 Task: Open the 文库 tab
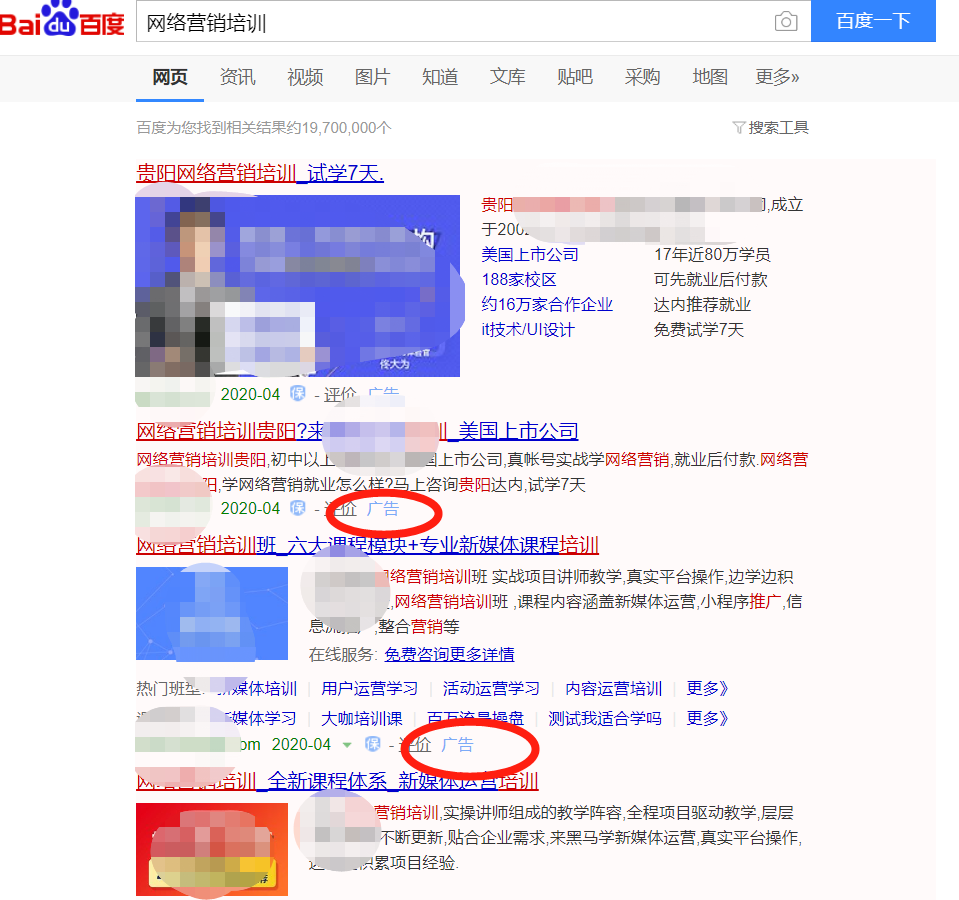point(507,77)
